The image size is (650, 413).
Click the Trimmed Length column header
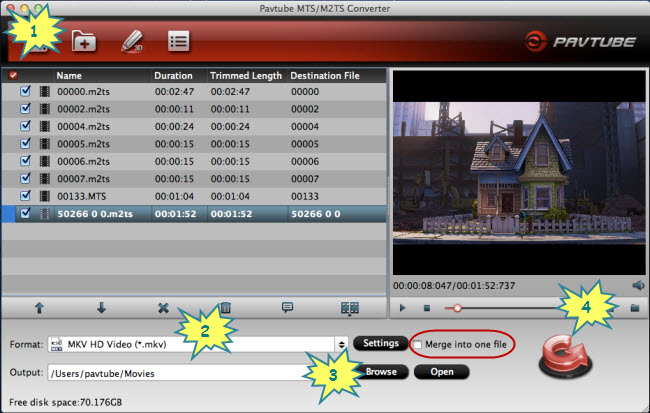pos(246,75)
